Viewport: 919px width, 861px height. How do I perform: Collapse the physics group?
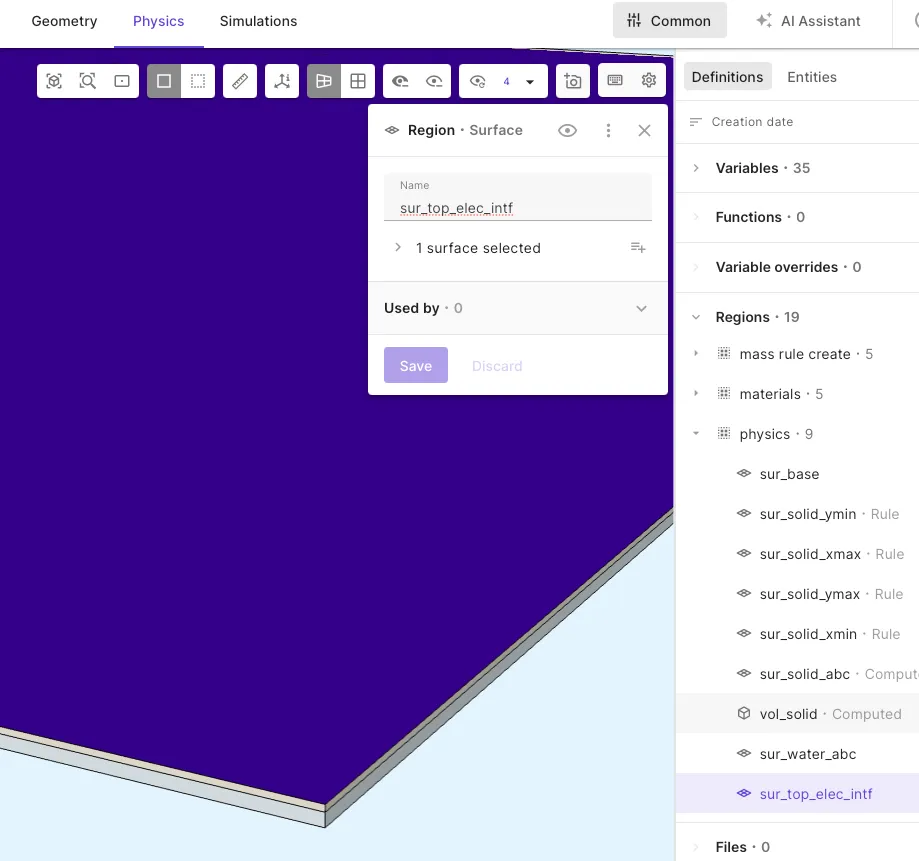(x=696, y=434)
